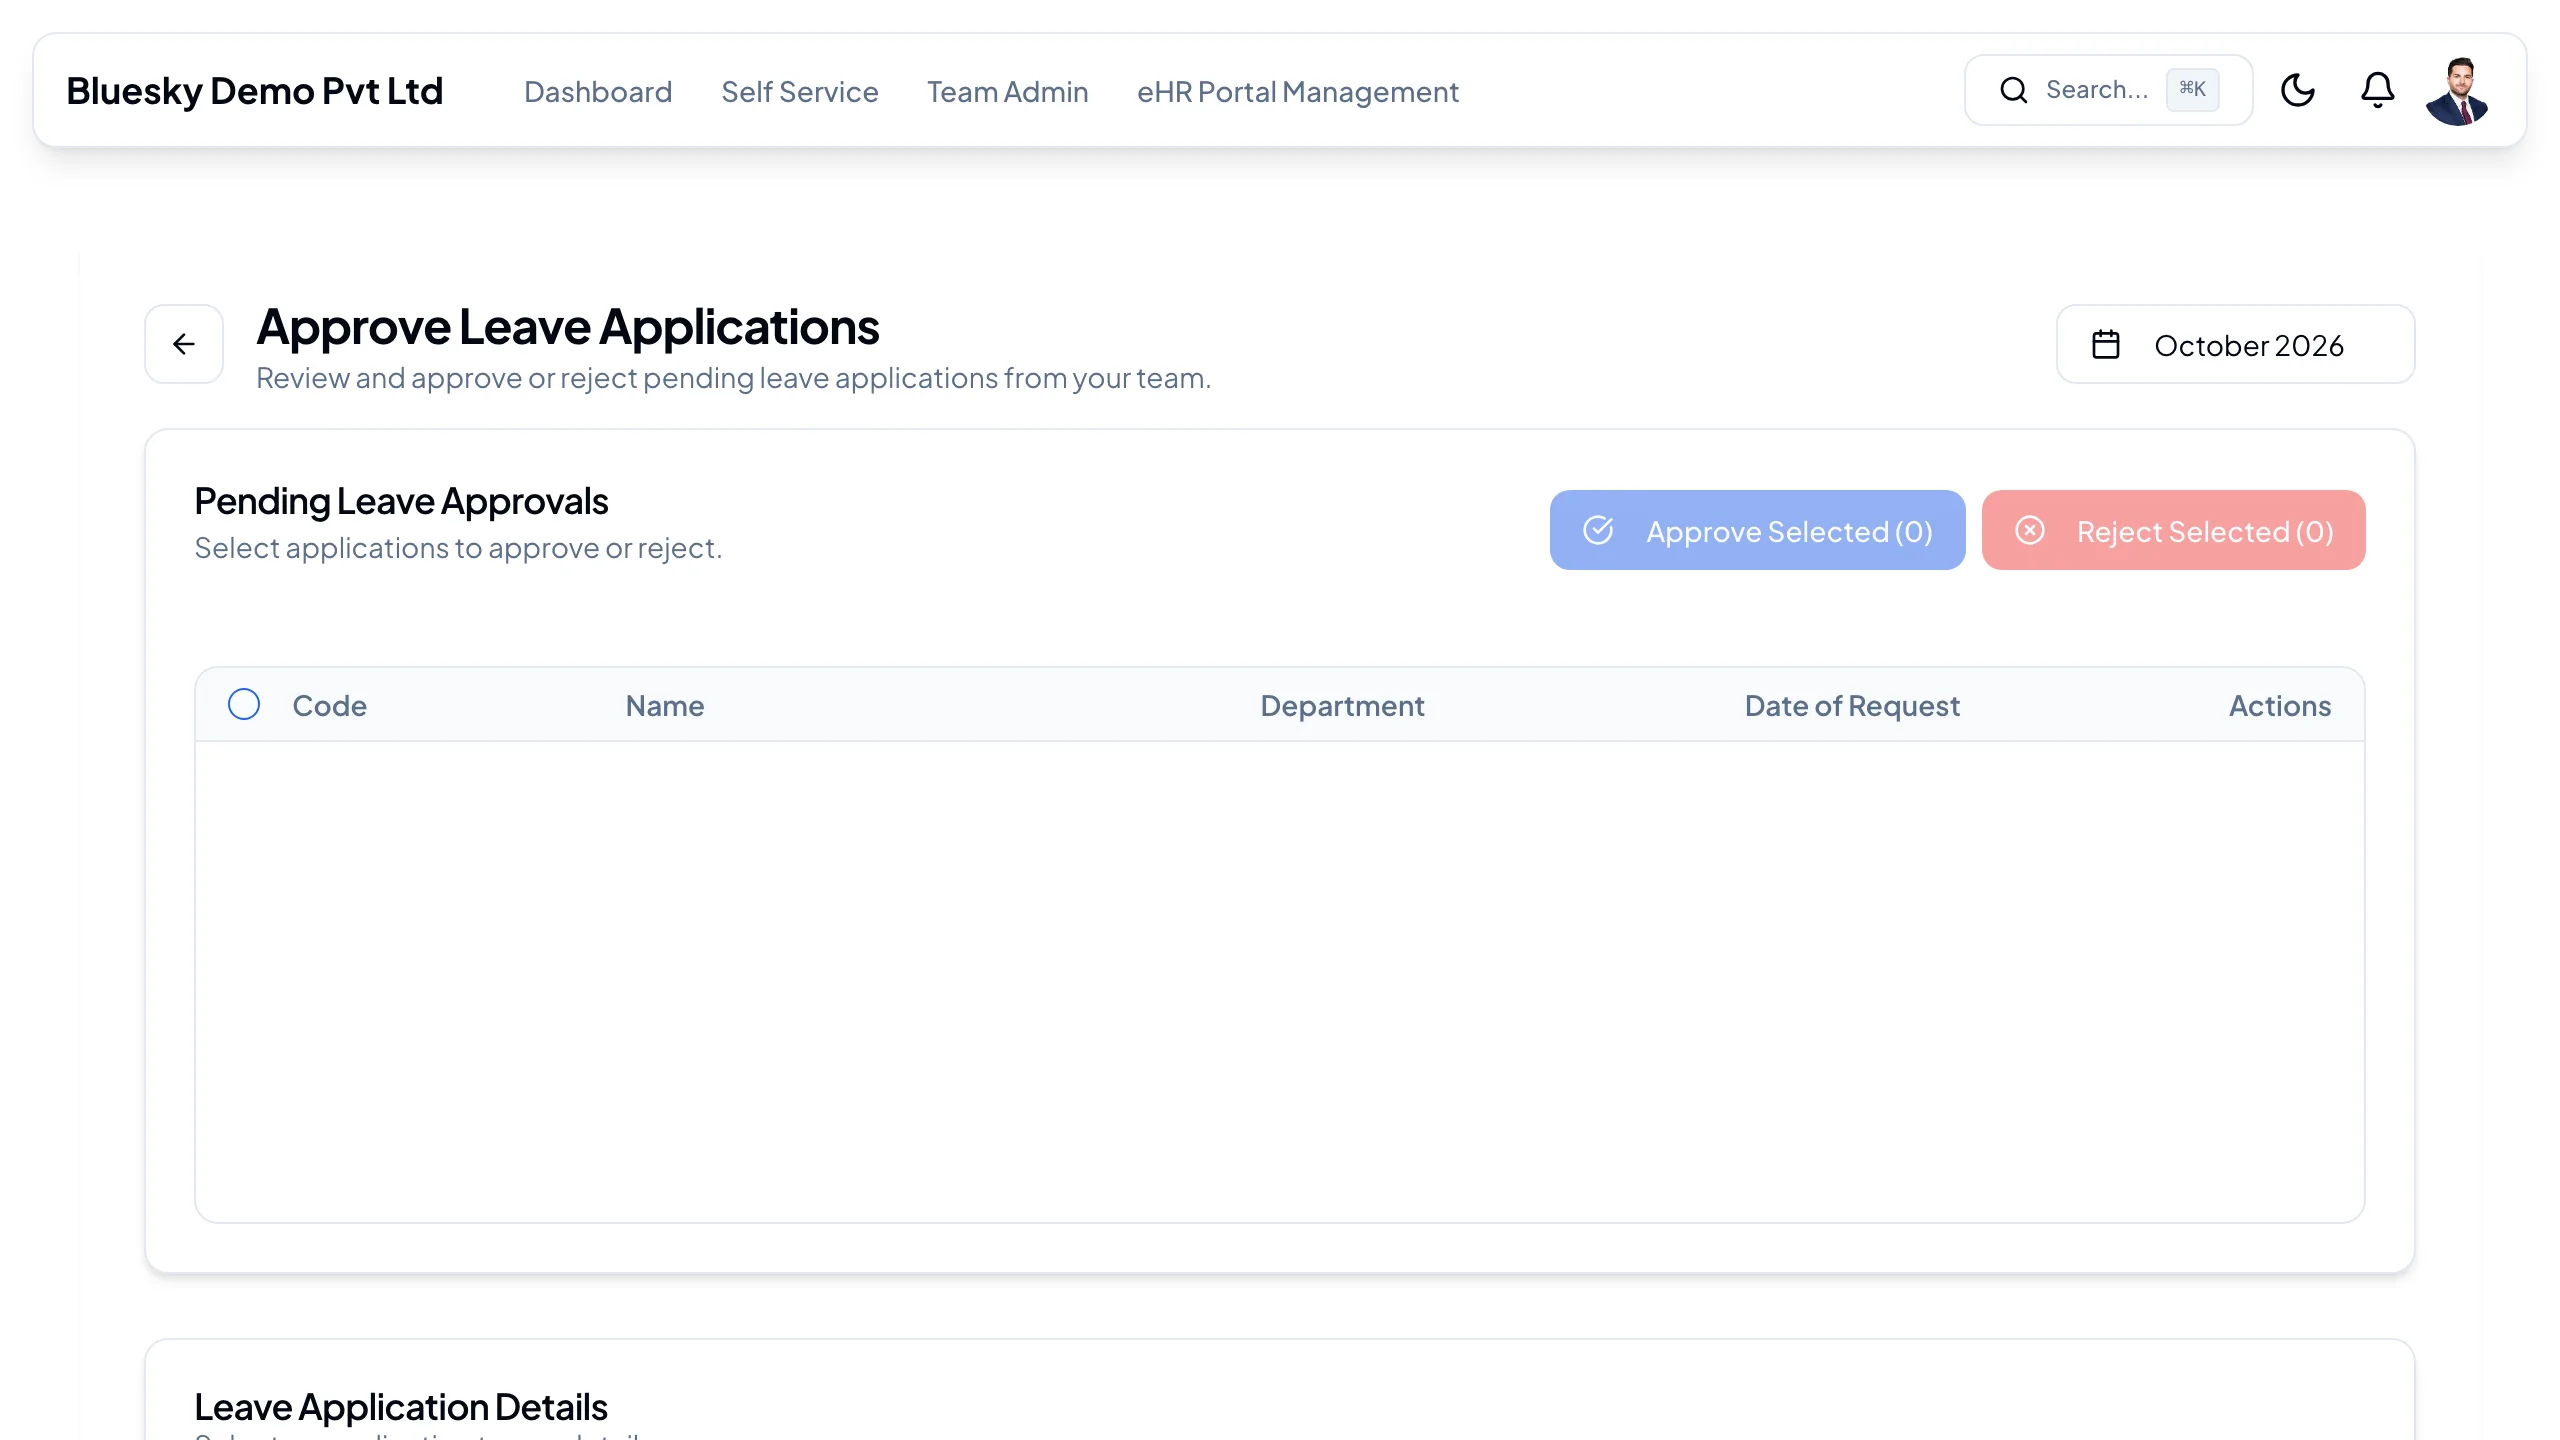Open notifications bell
Viewport: 2560px width, 1440px height.
2377,90
